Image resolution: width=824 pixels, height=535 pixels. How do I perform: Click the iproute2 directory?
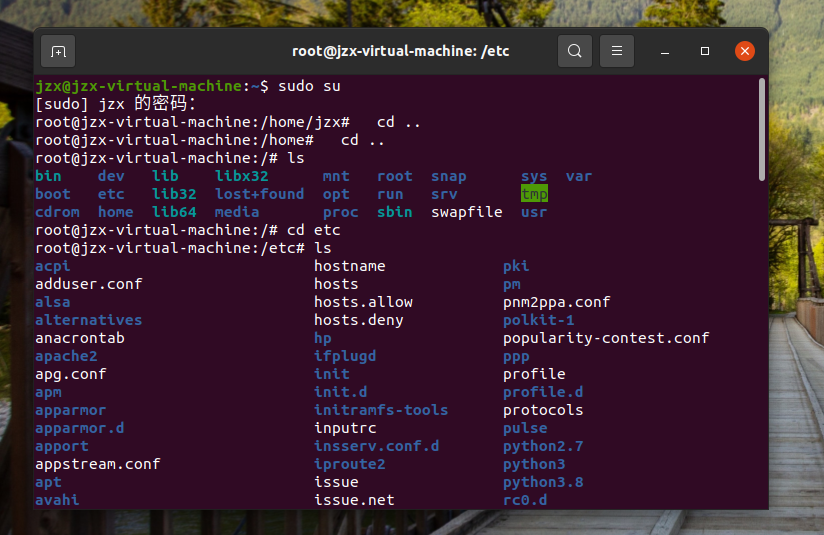click(x=349, y=464)
